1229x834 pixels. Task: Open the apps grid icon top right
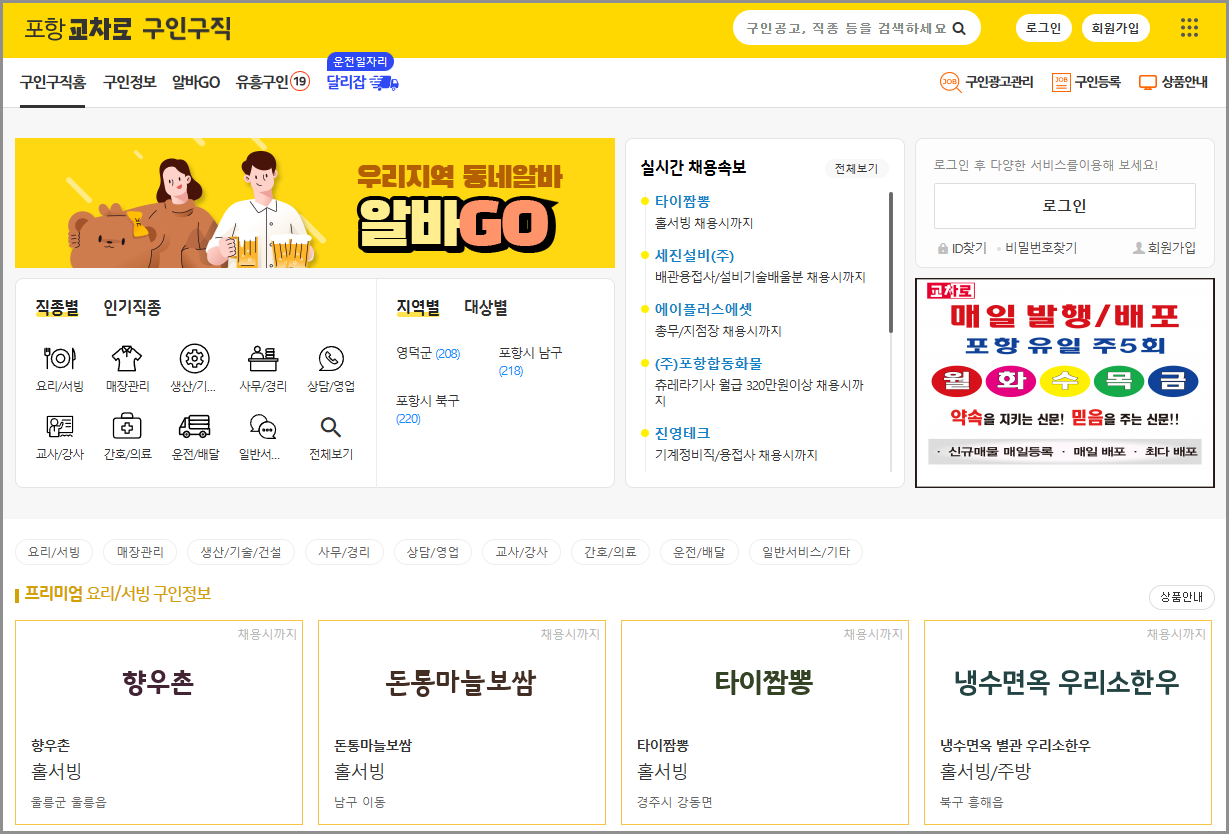[1188, 28]
